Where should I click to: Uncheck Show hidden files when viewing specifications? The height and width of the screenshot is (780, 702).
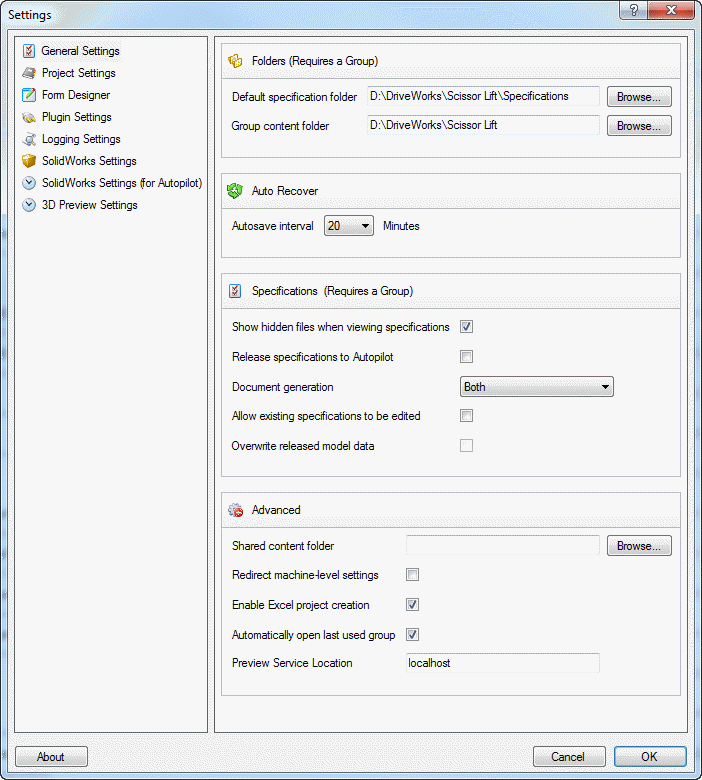(466, 327)
